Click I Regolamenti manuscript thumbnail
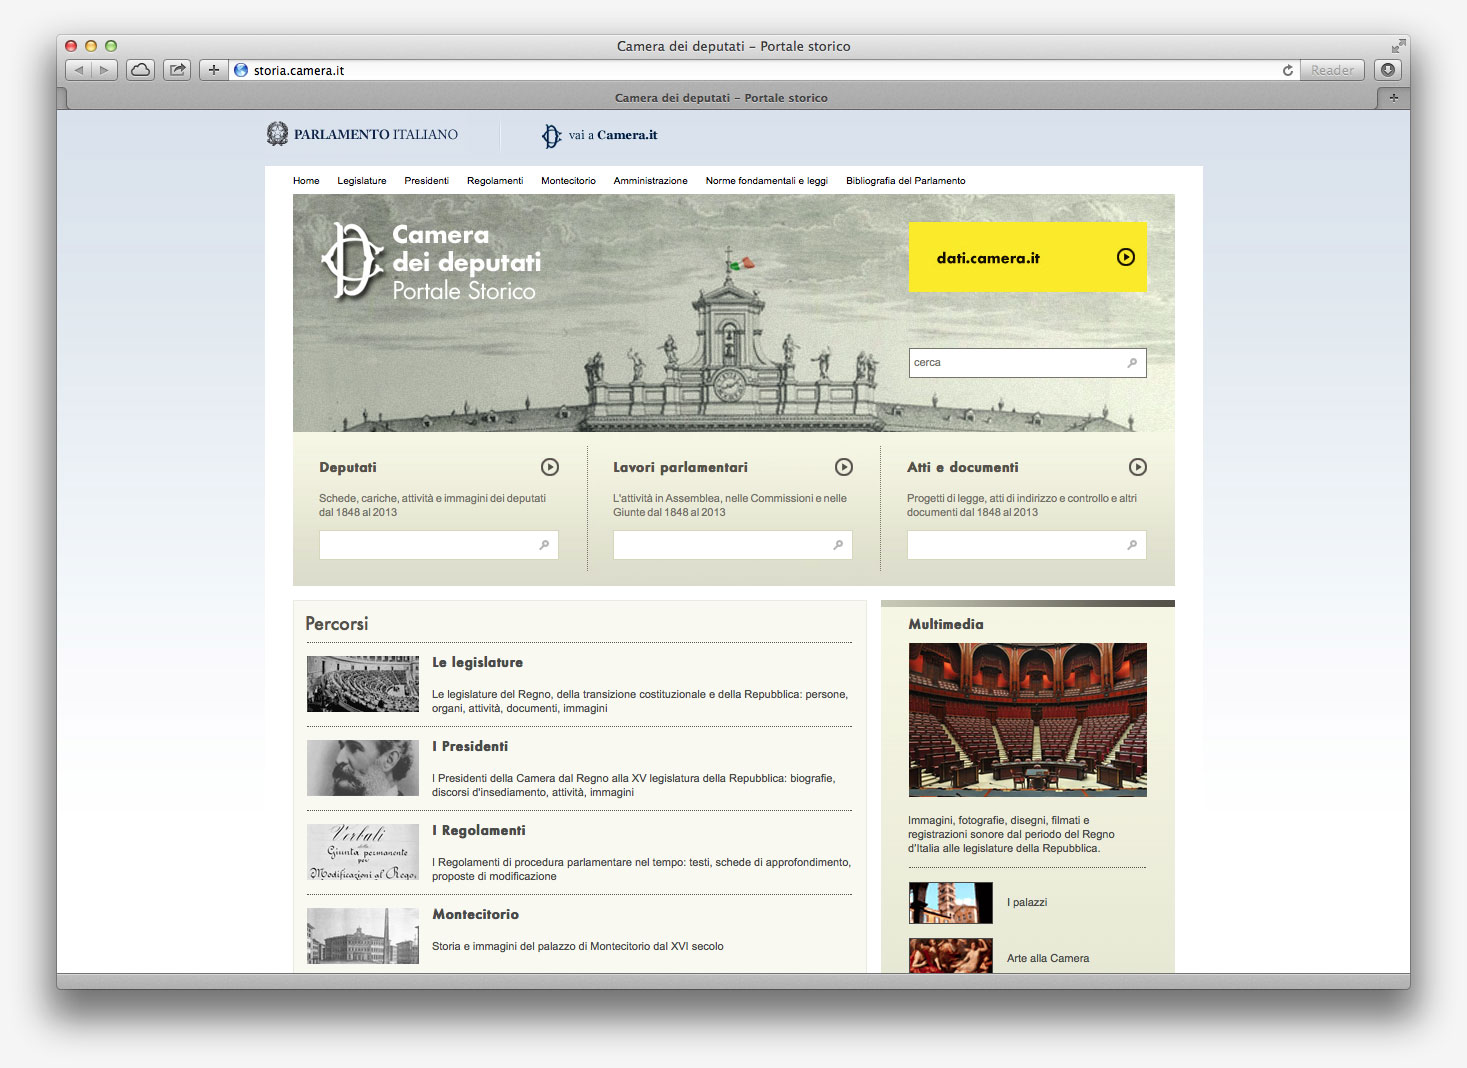This screenshot has height=1068, width=1467. pos(363,852)
